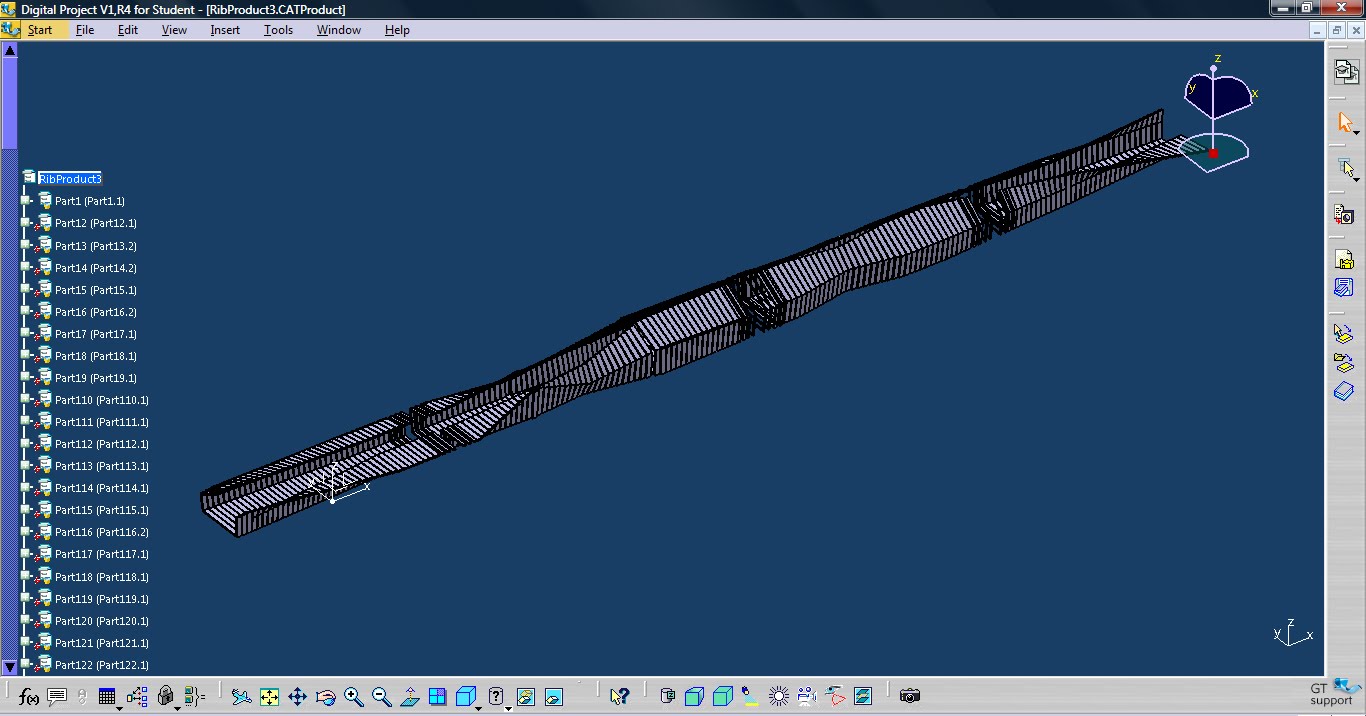
Task: Open the File menu
Action: pyautogui.click(x=85, y=30)
